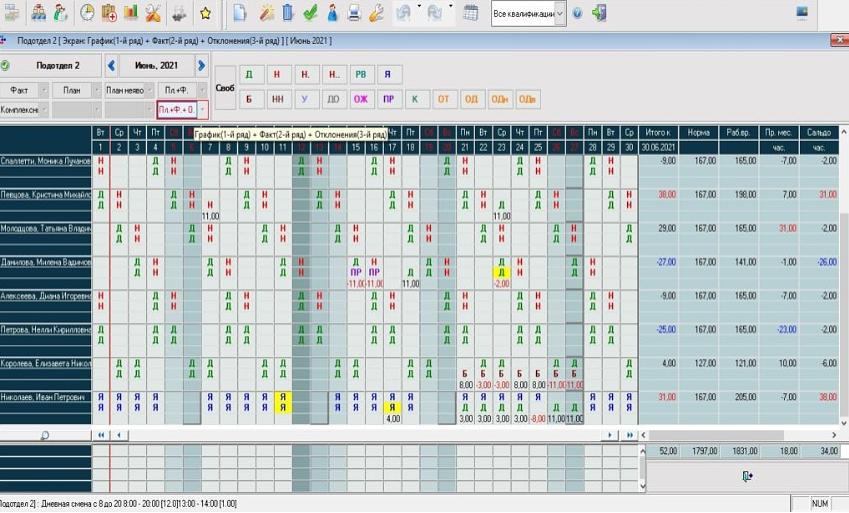This screenshot has width=849, height=513.
Task: Click the green checkmark toolbar icon
Action: (310, 13)
